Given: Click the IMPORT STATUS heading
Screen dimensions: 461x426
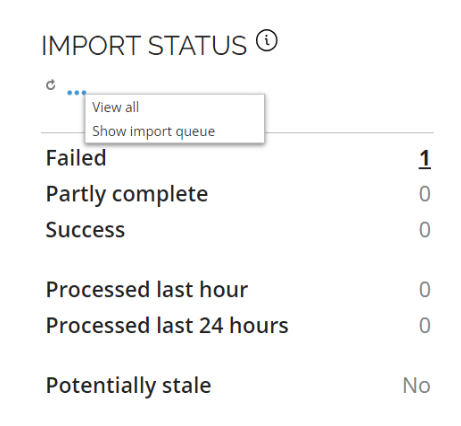Looking at the screenshot, I should point(144,46).
